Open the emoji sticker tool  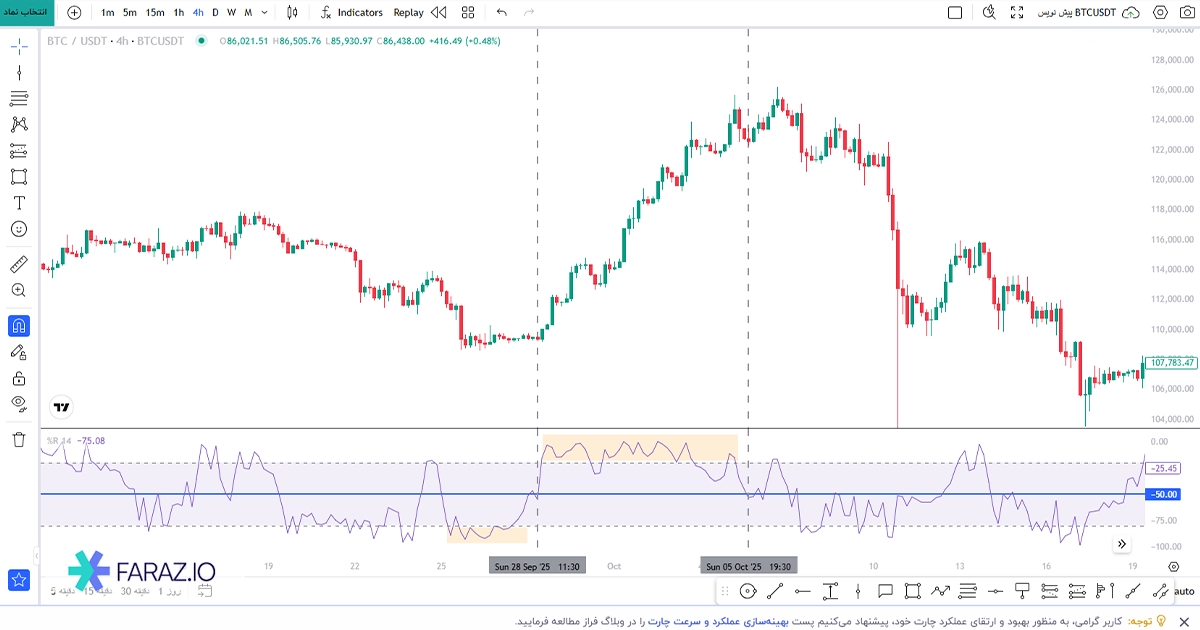tap(19, 229)
